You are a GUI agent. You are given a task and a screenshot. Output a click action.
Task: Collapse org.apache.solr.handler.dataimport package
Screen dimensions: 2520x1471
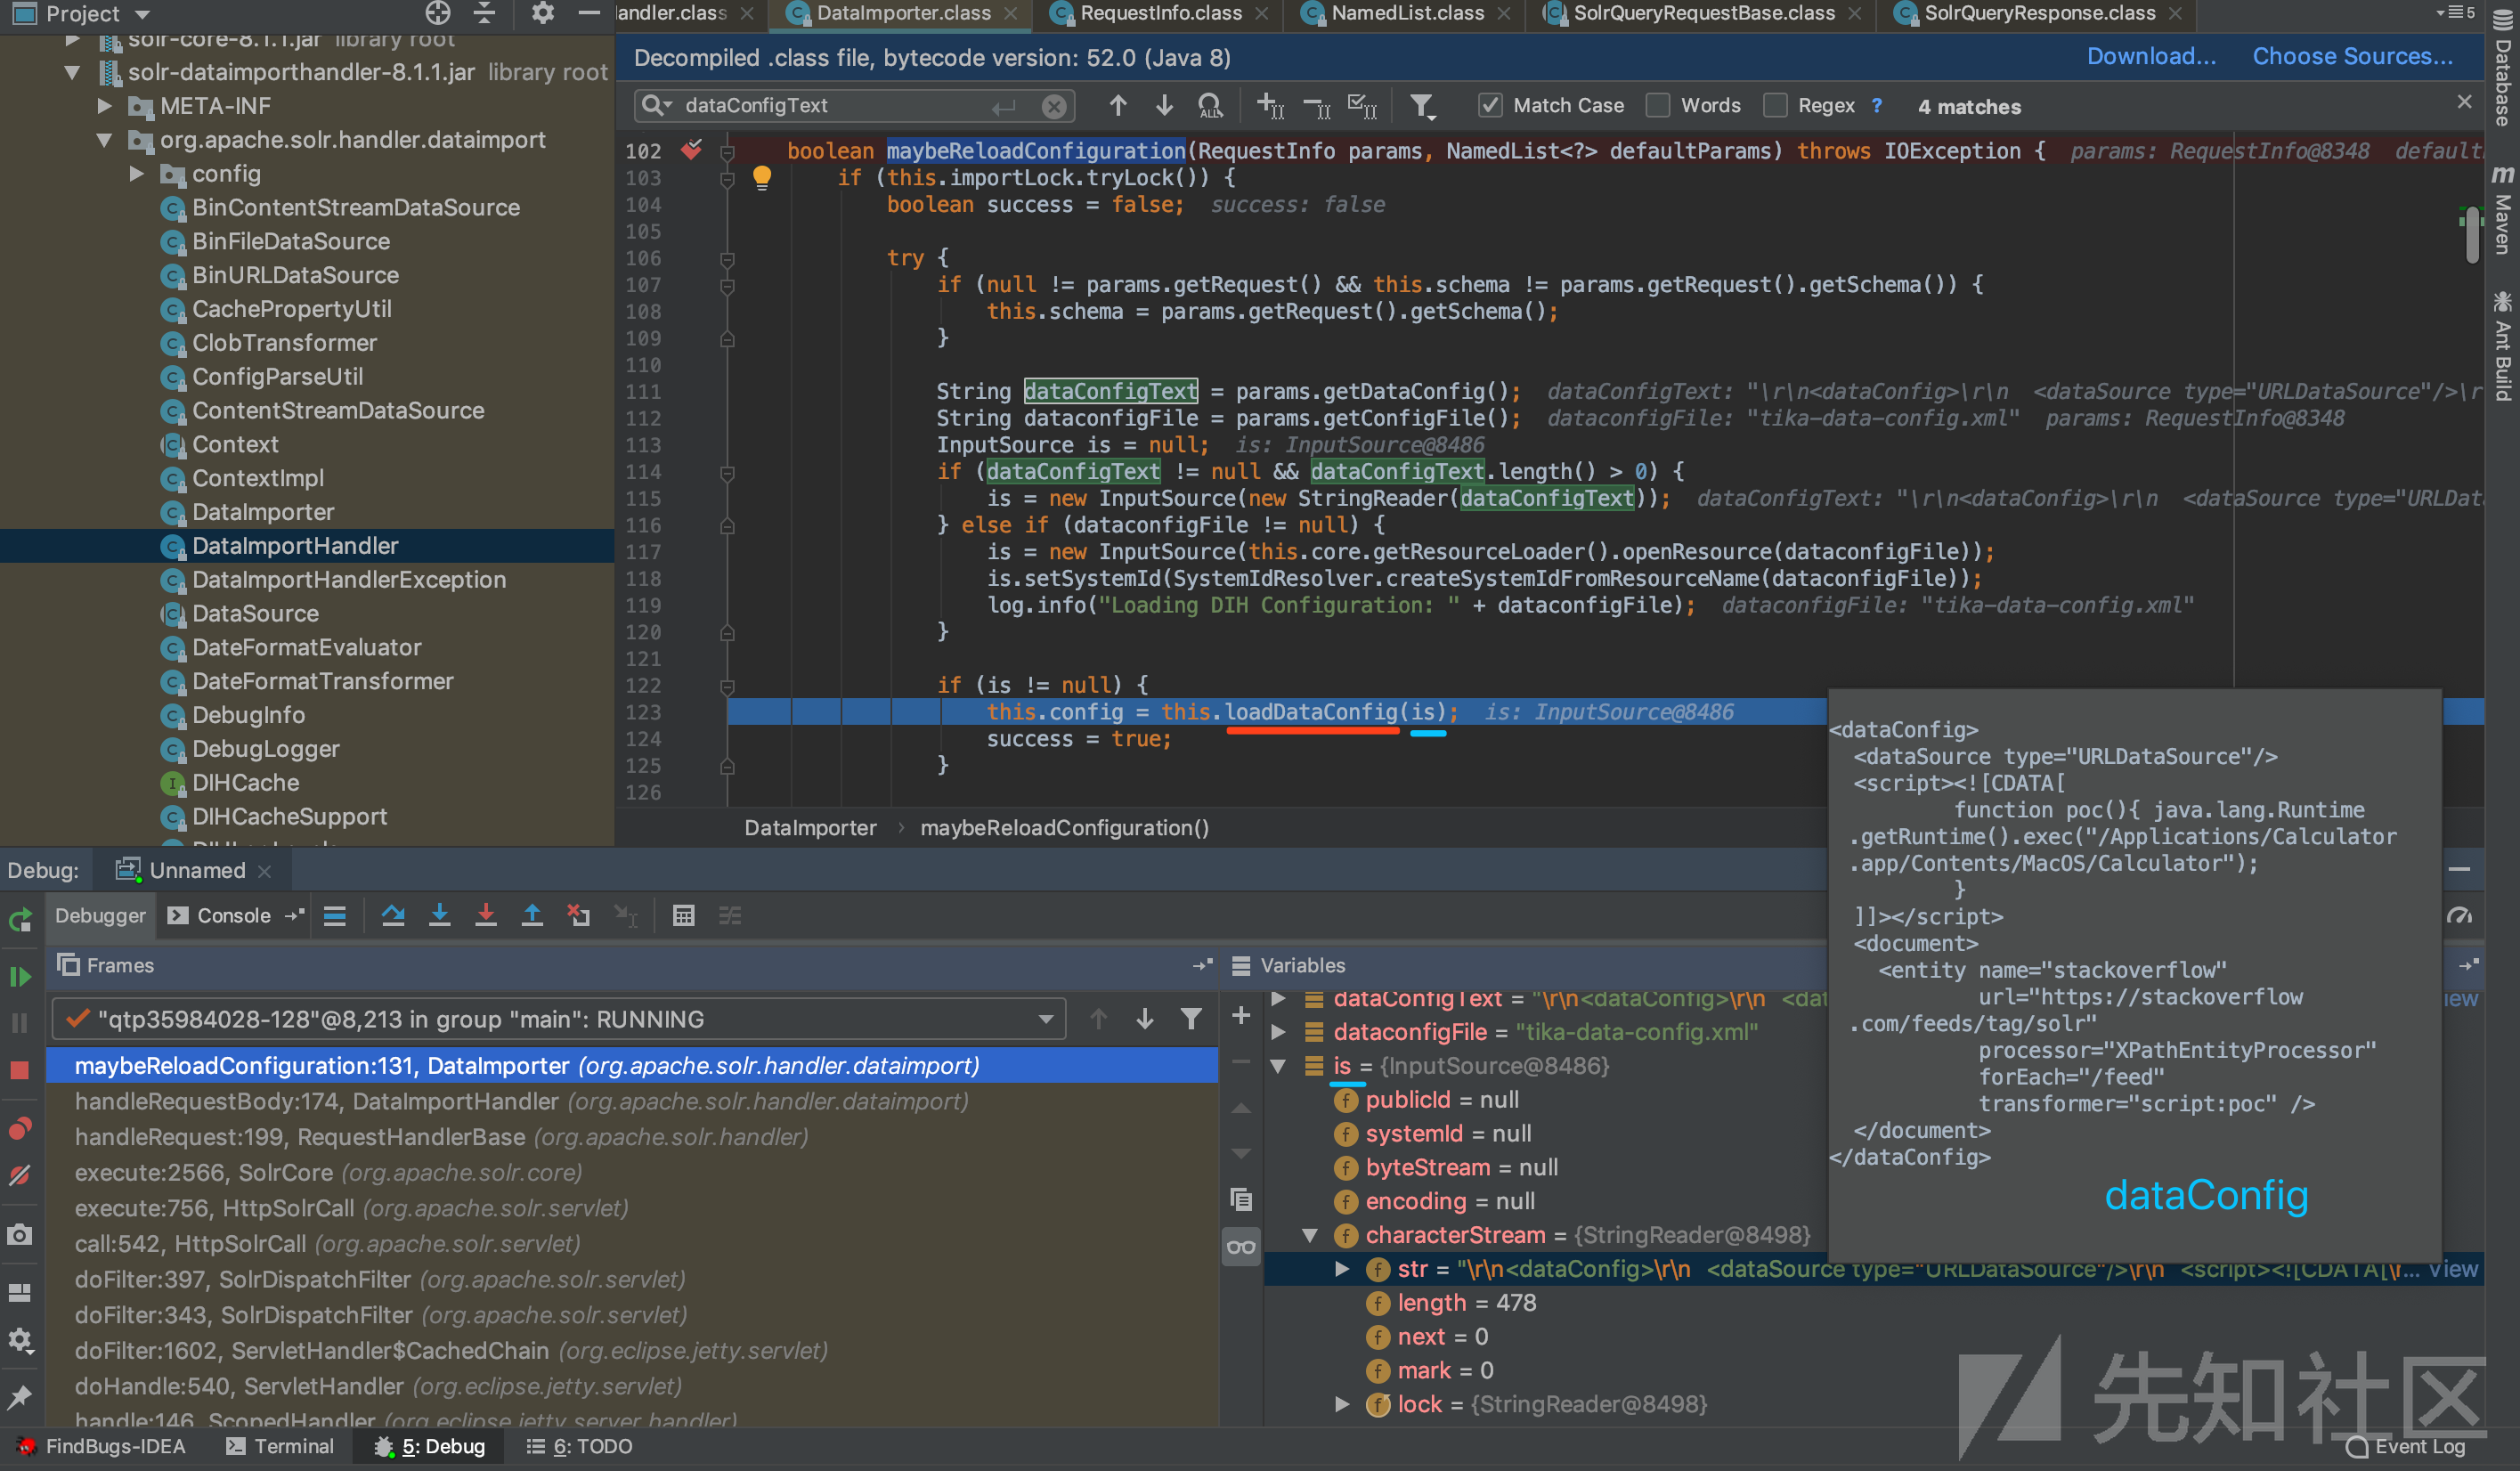pos(105,140)
